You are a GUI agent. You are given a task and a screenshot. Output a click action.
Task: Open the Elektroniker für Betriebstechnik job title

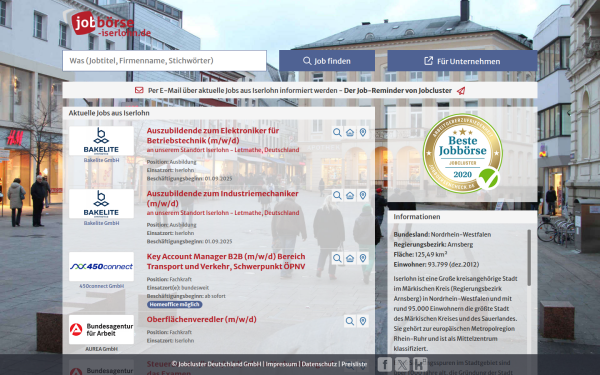[213, 135]
